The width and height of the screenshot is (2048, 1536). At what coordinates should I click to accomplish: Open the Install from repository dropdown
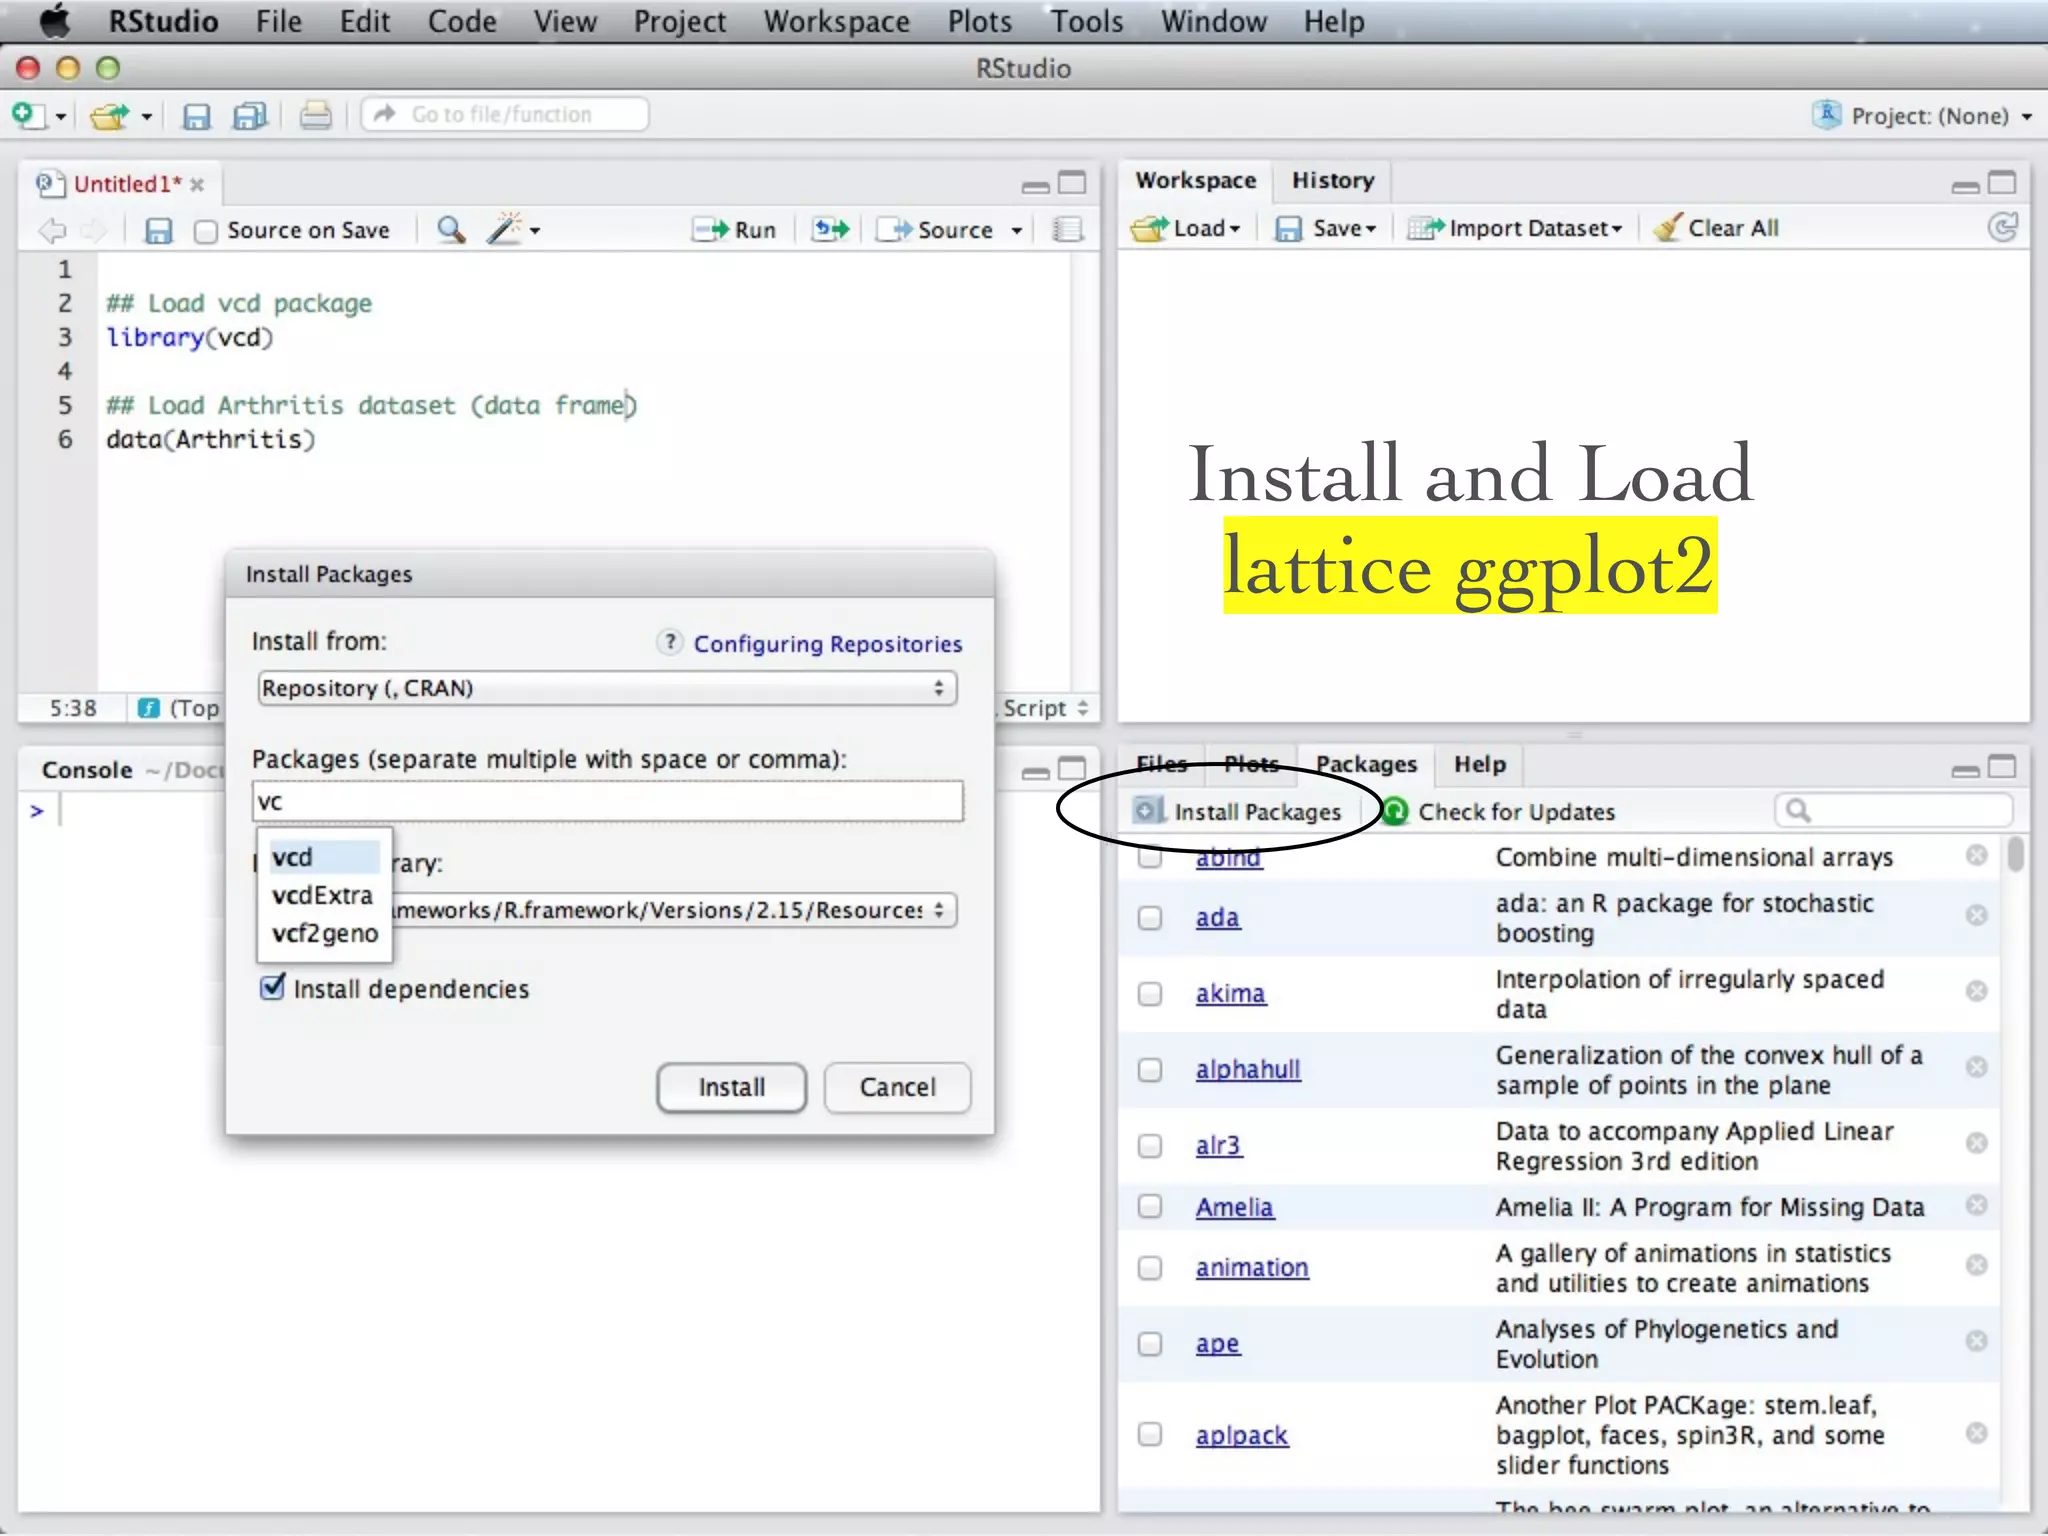tap(606, 688)
